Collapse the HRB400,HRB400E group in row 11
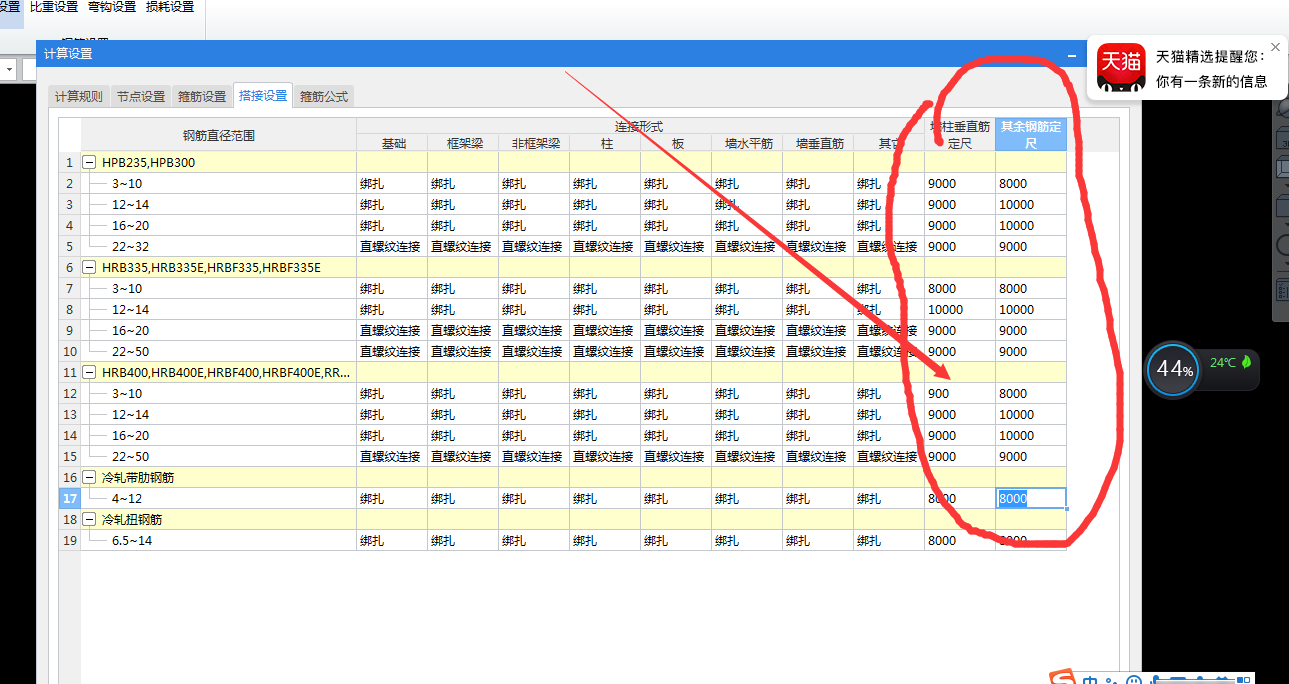The image size is (1289, 684). click(x=90, y=373)
